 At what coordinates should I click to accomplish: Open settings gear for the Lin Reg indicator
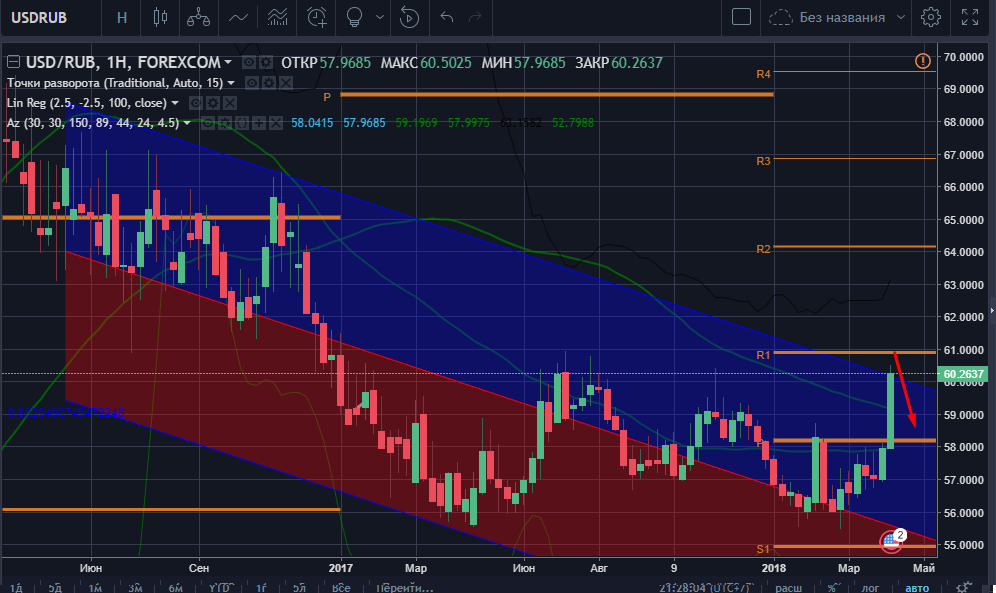[x=213, y=103]
